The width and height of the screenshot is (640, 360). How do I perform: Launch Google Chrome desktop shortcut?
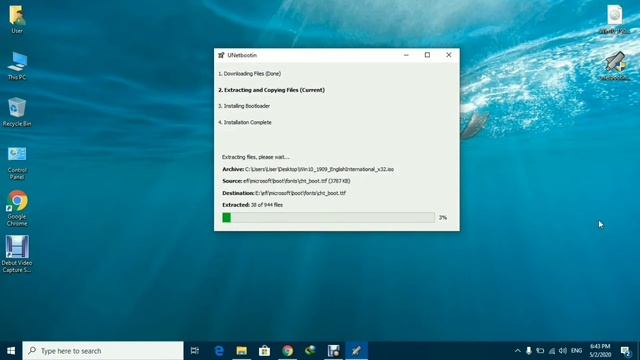coord(17,208)
